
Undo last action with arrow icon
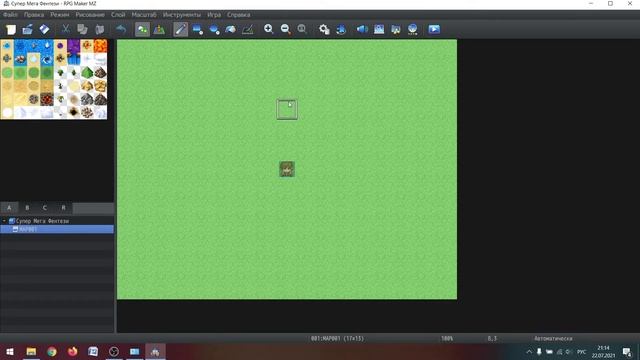121,29
